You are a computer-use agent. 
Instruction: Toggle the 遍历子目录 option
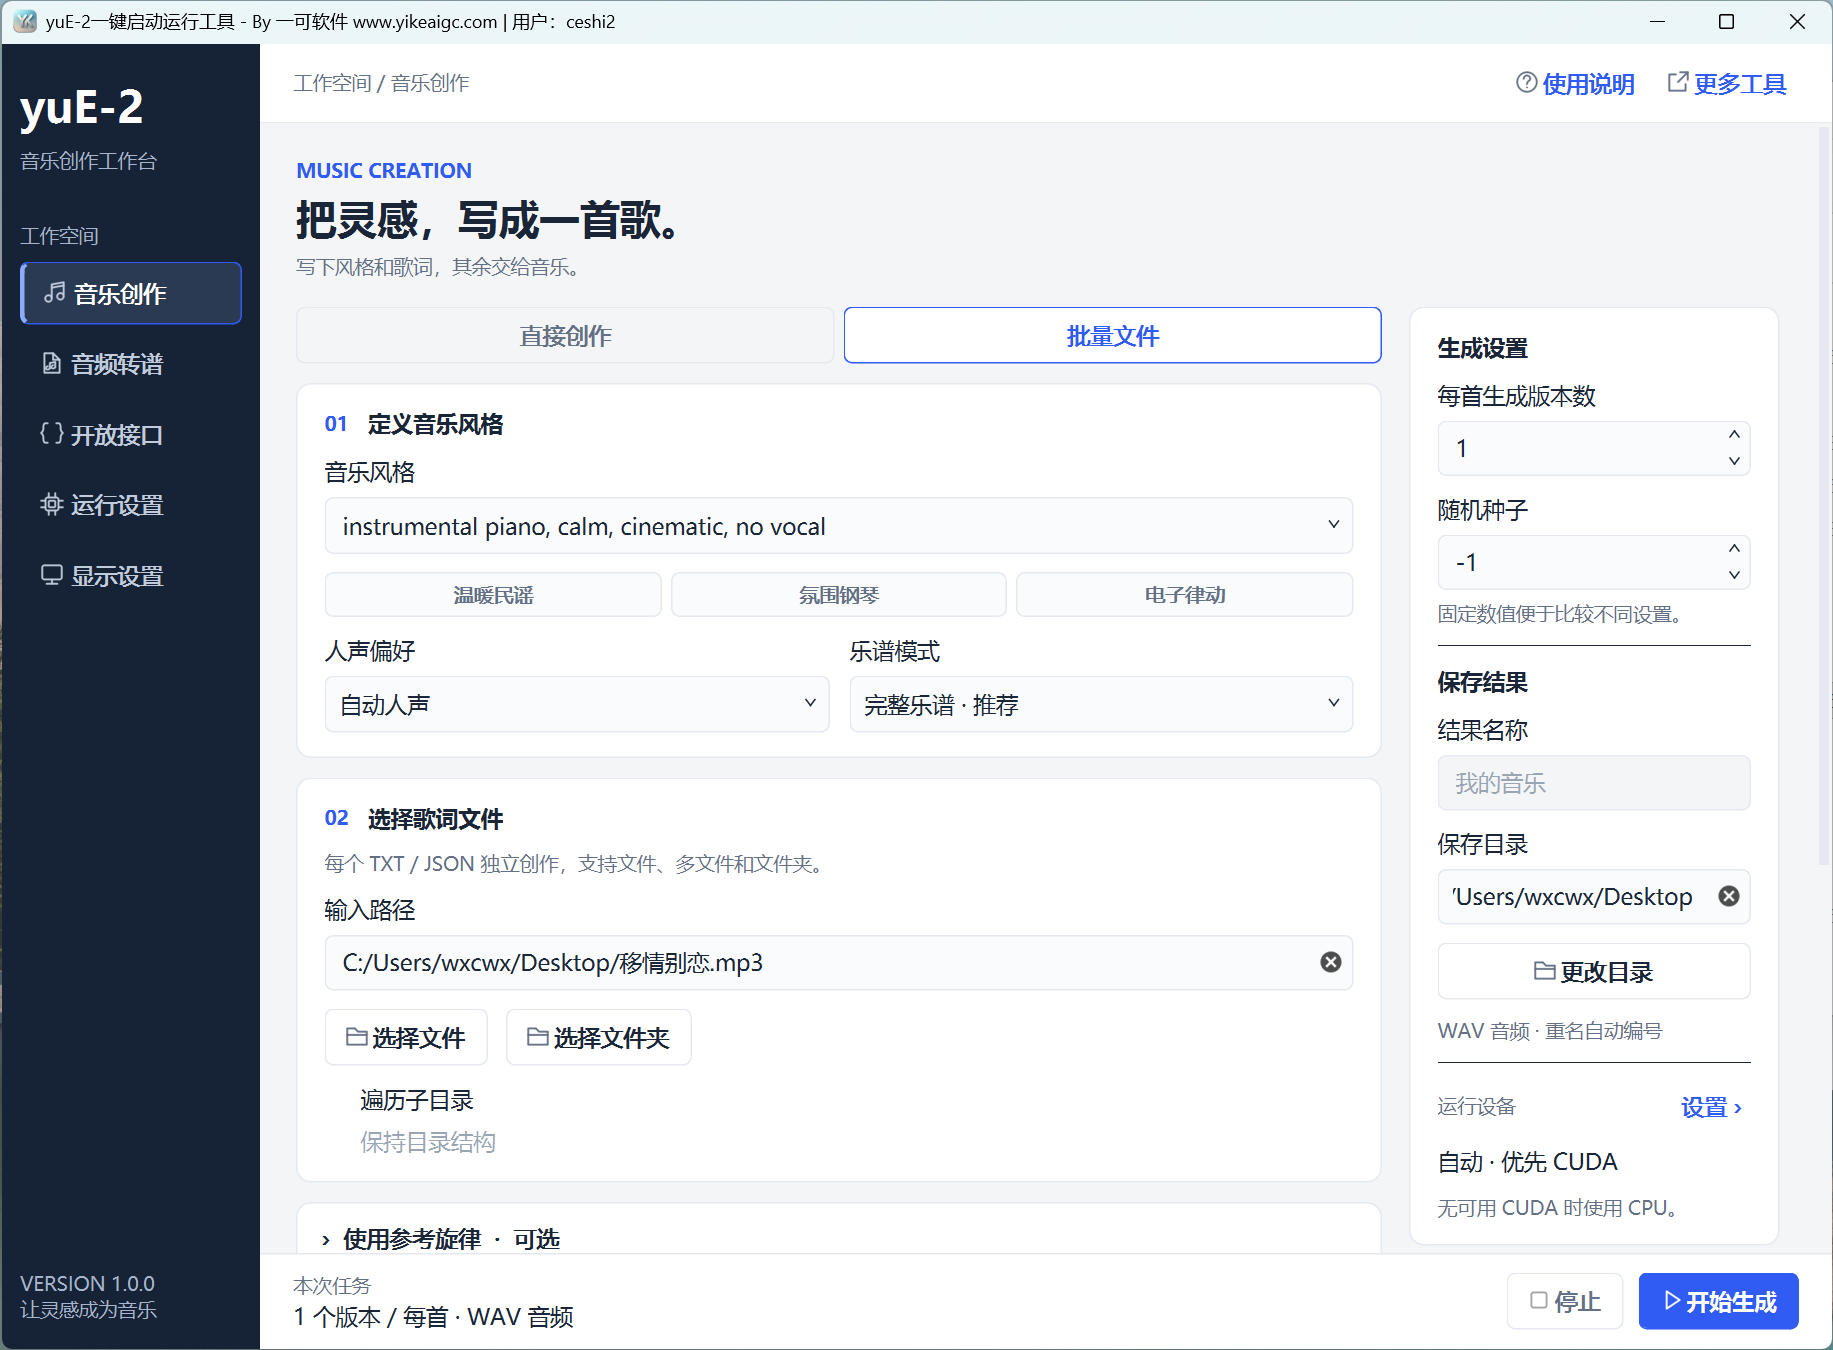point(416,1100)
